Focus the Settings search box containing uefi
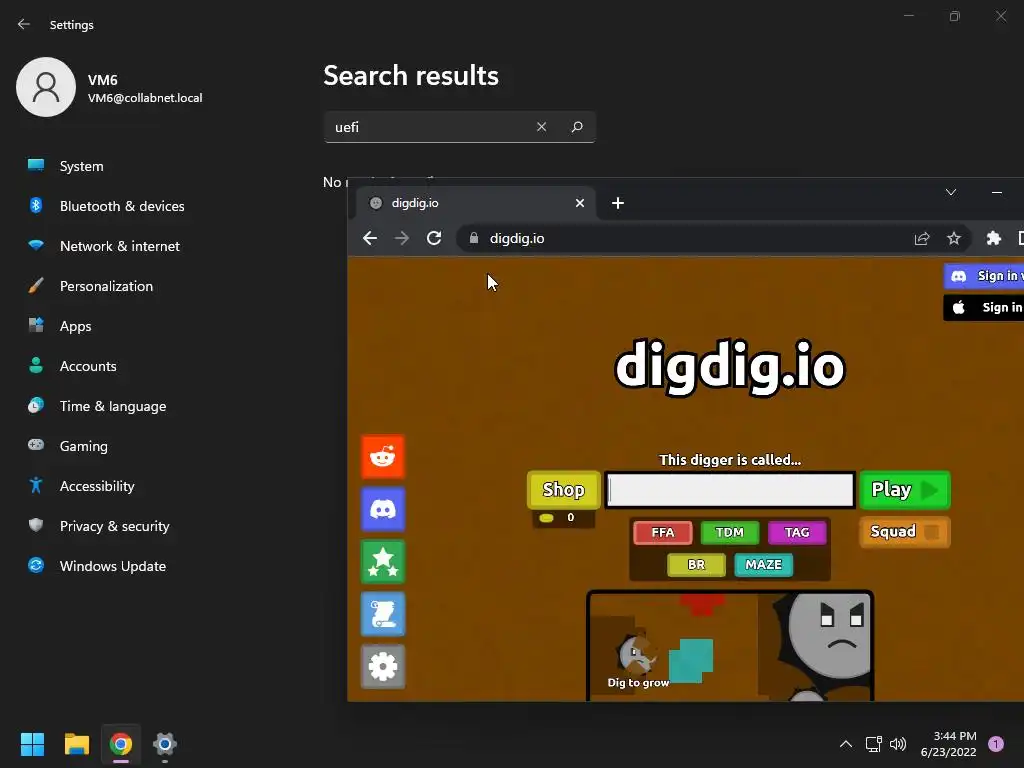 [459, 127]
